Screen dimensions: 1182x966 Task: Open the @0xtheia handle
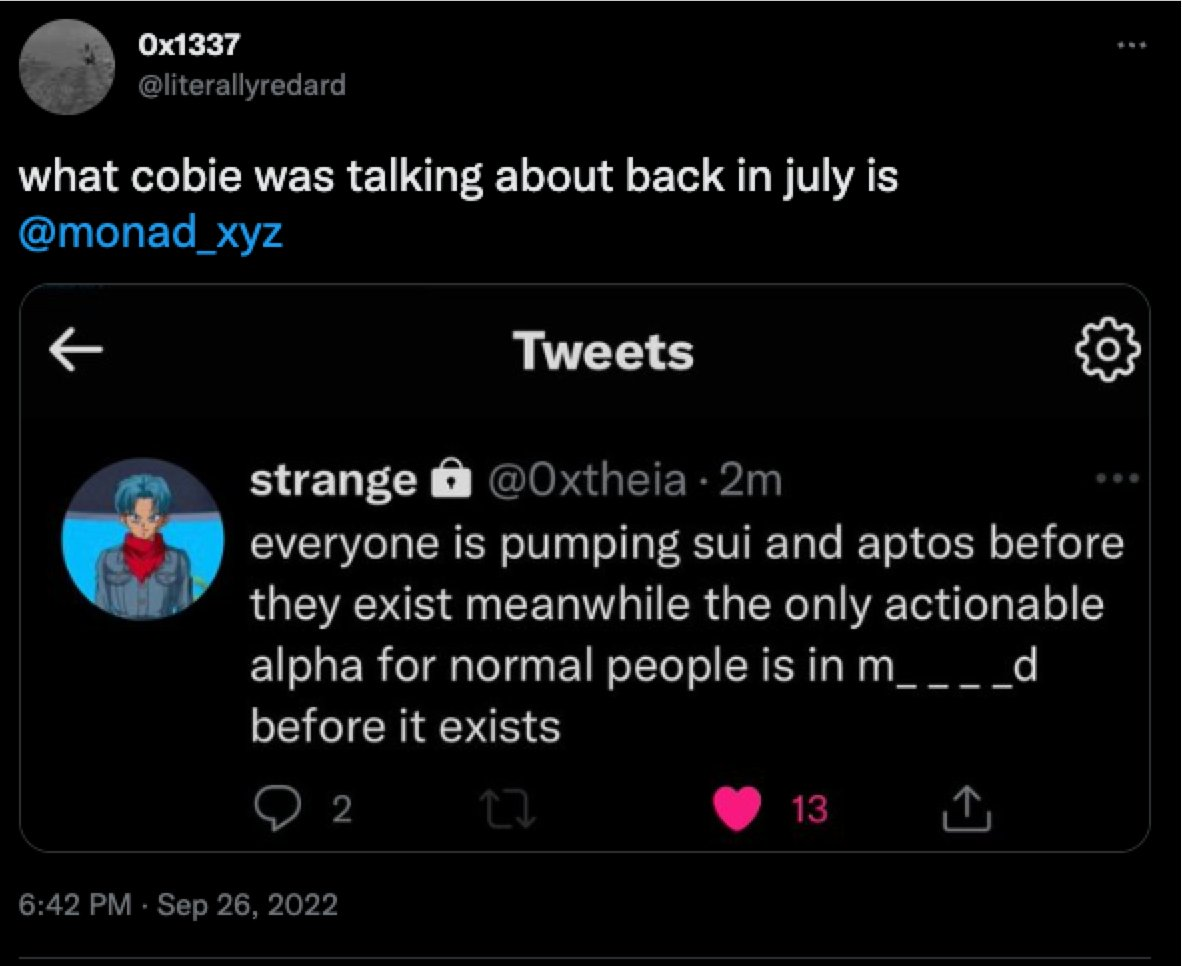pyautogui.click(x=587, y=482)
